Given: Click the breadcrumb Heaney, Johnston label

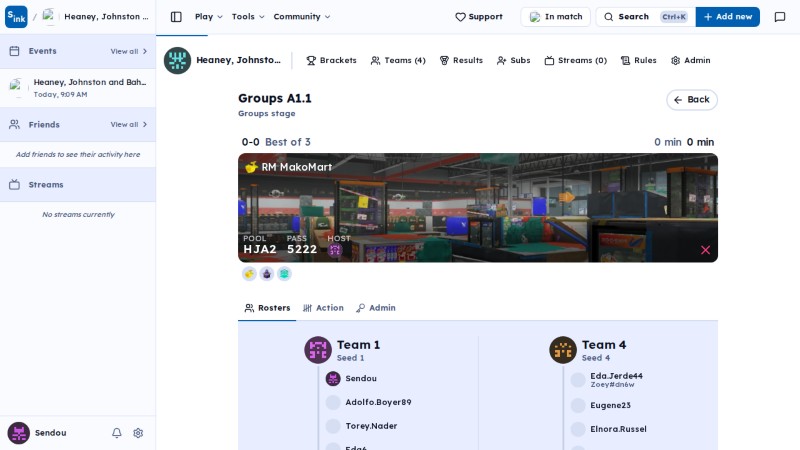Looking at the screenshot, I should 106,17.
